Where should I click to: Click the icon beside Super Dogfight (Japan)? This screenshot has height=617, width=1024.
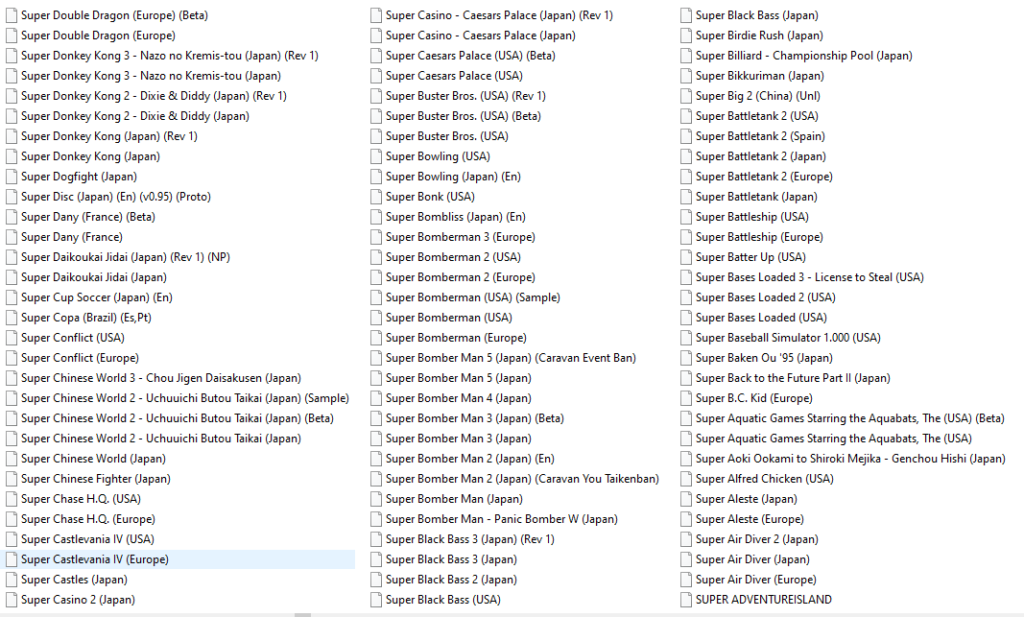tap(11, 177)
